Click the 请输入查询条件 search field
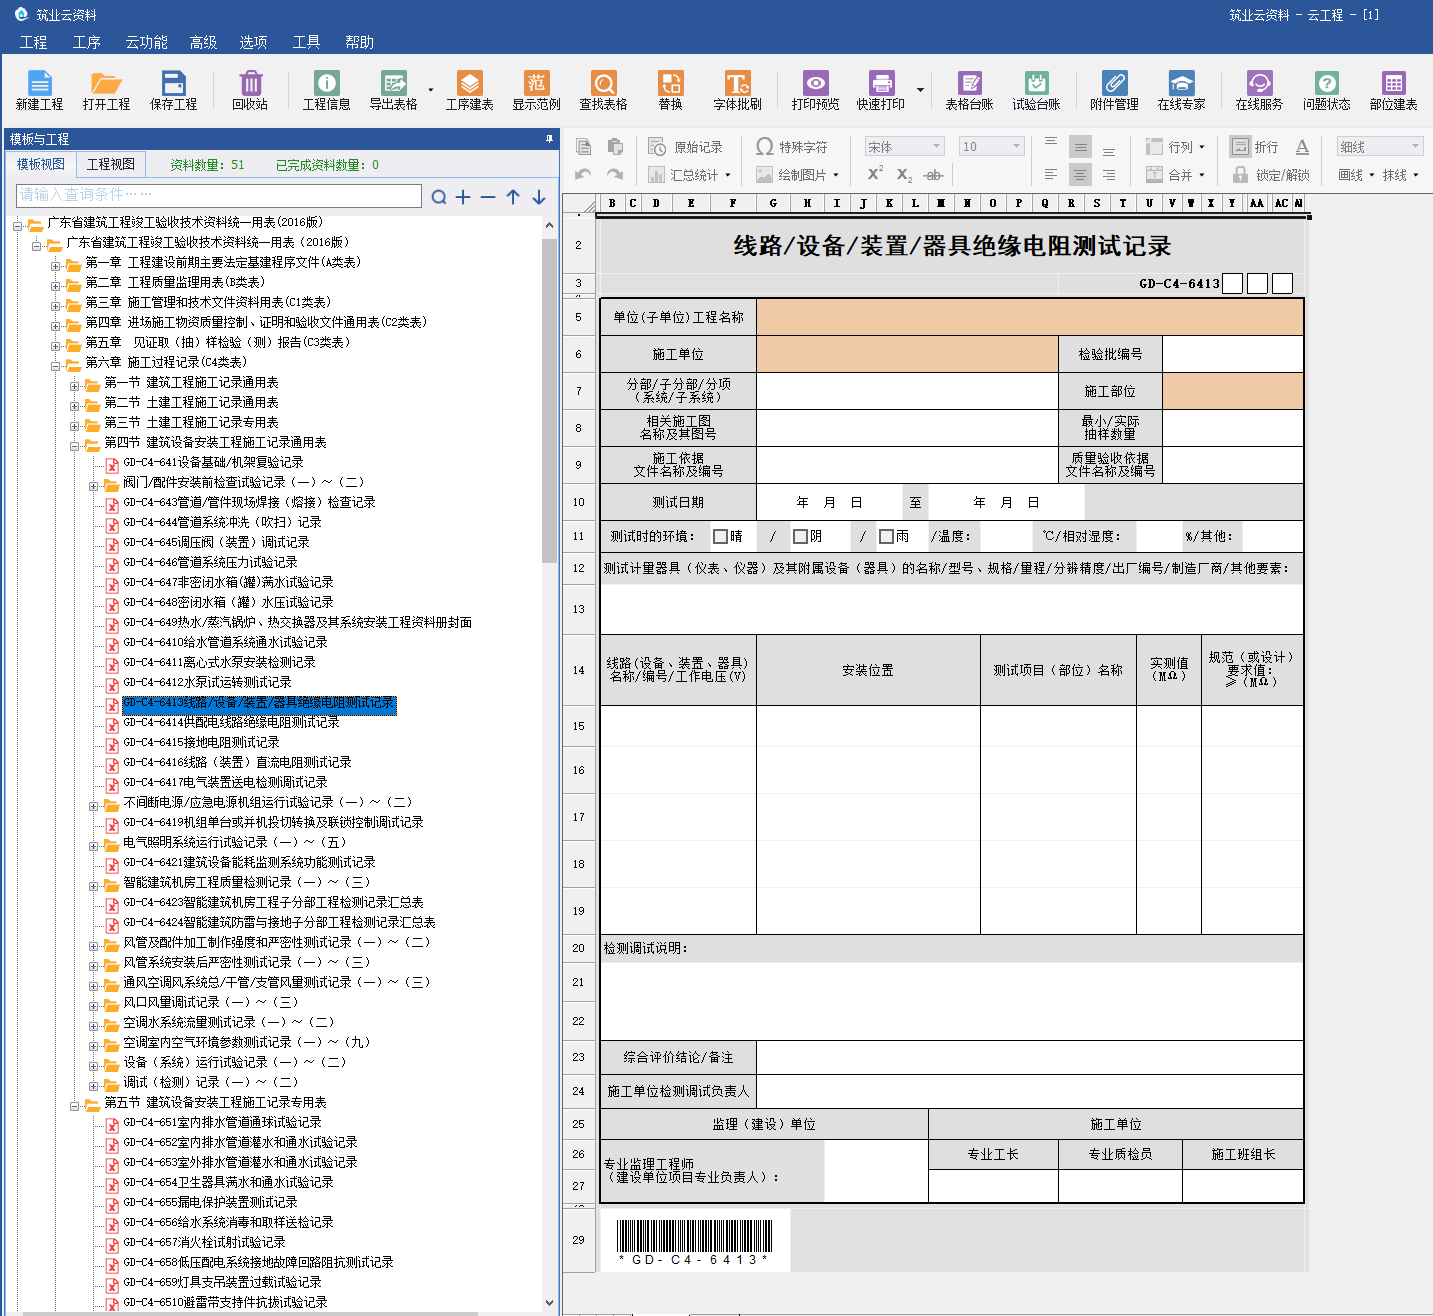1433x1316 pixels. (219, 194)
